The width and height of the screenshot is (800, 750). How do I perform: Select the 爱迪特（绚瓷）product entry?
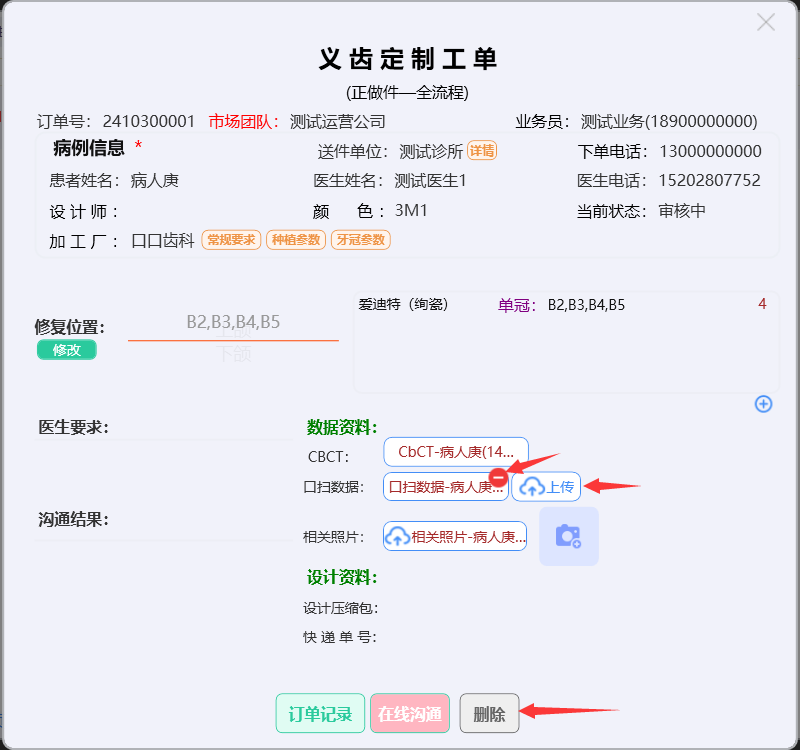pos(403,305)
